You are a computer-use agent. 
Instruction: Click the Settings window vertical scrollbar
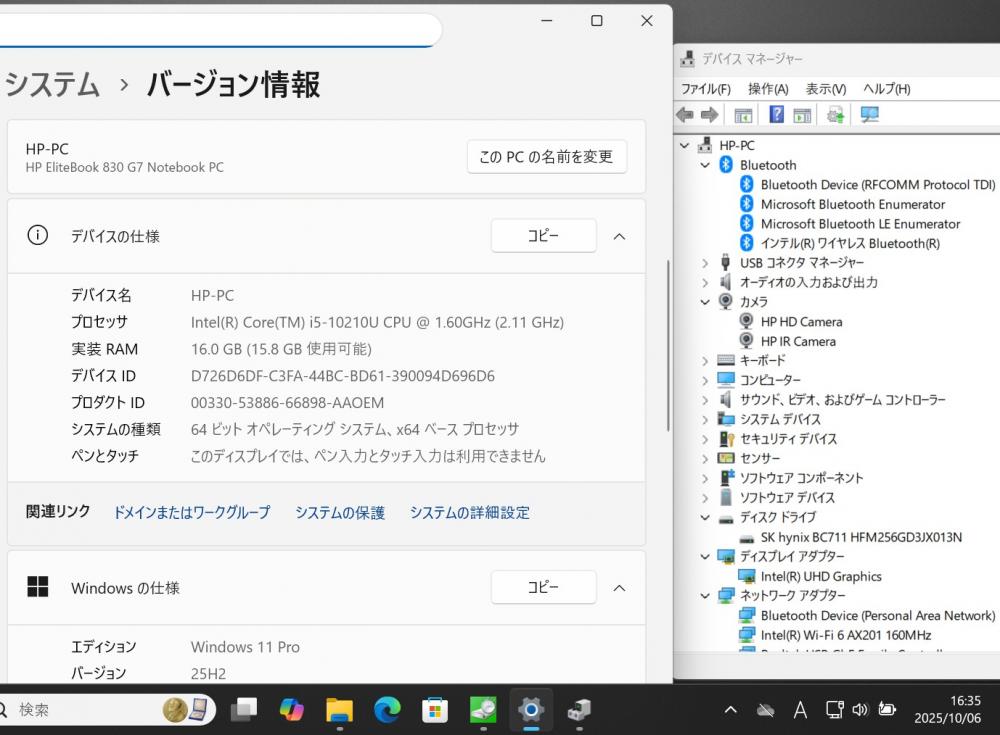[668, 345]
